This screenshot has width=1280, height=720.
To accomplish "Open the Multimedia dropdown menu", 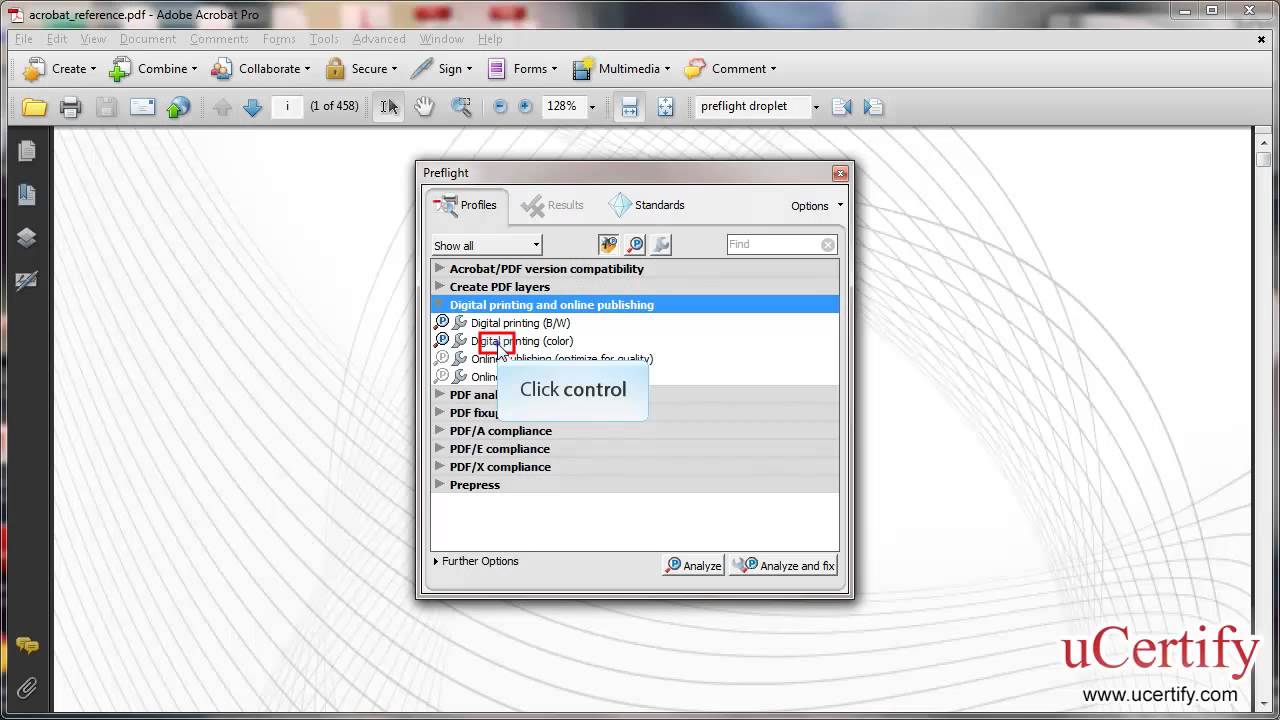I will (621, 69).
